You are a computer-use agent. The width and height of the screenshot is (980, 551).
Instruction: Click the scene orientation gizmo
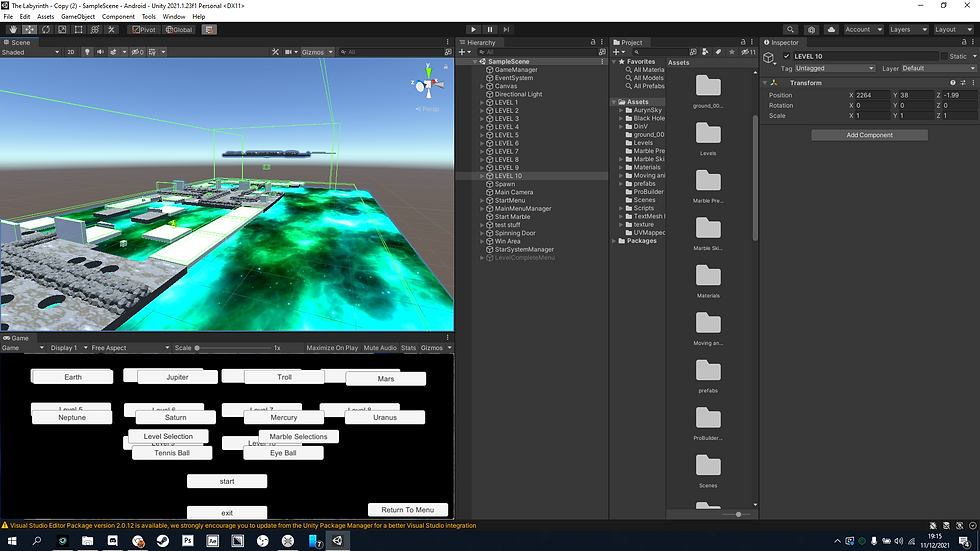[428, 84]
